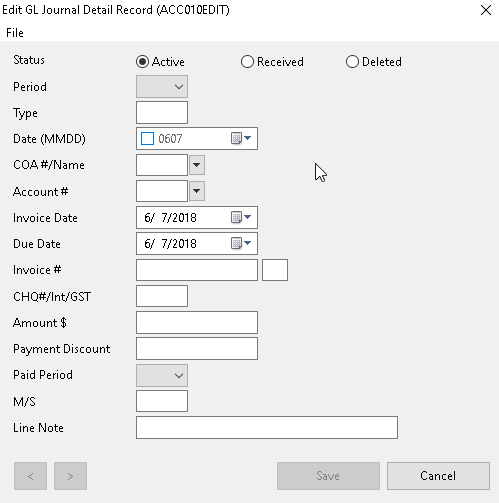Close the Edit GL Journal Detail window
Image resolution: width=499 pixels, height=503 pixels.
[x=486, y=10]
